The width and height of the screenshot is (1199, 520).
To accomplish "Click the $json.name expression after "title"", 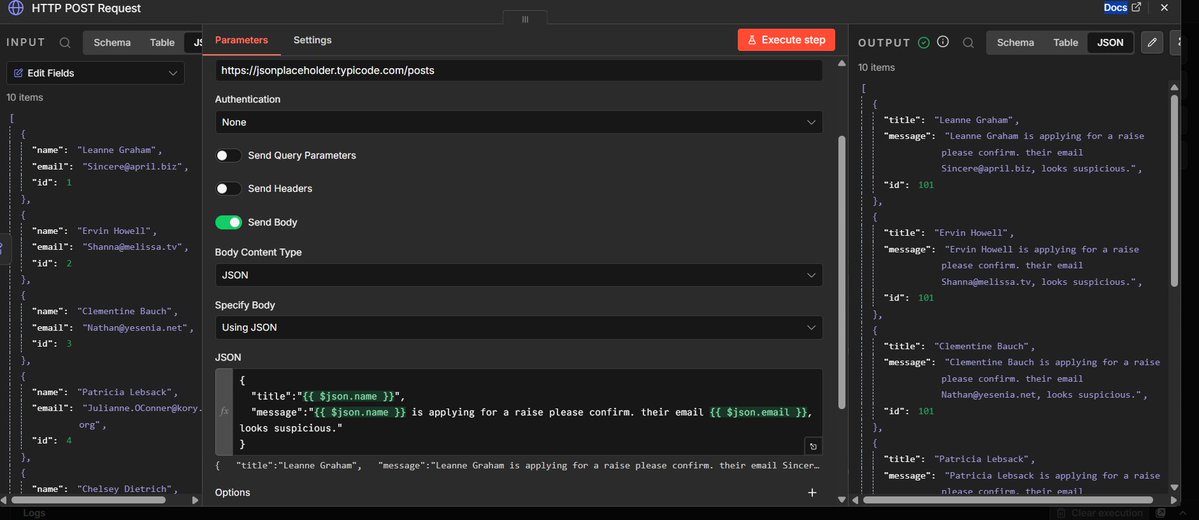I will point(349,396).
